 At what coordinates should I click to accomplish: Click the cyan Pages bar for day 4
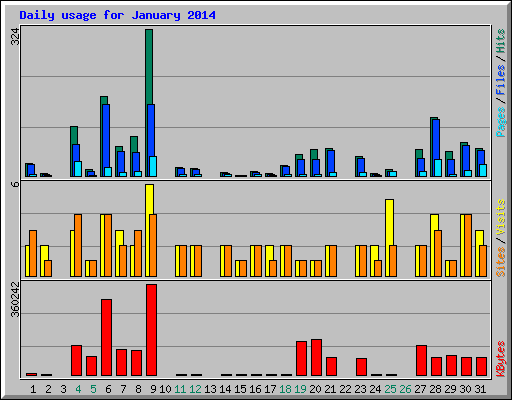78,169
